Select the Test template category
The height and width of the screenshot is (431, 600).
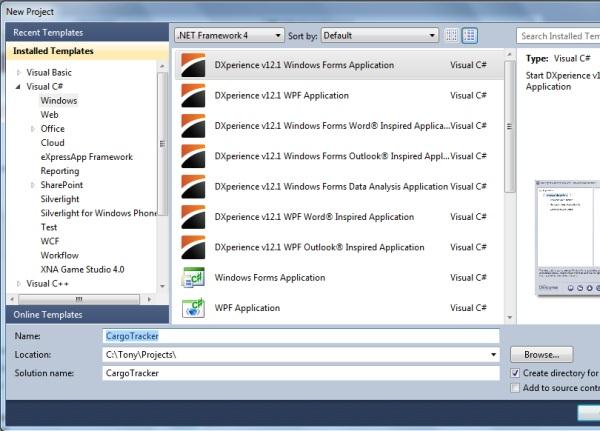pyautogui.click(x=49, y=227)
